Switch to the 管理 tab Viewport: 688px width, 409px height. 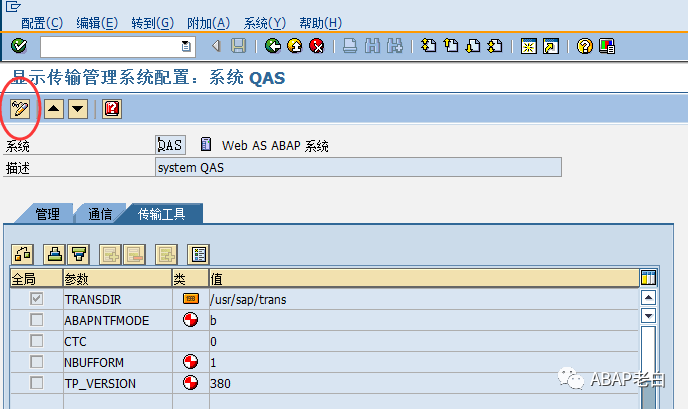[47, 214]
